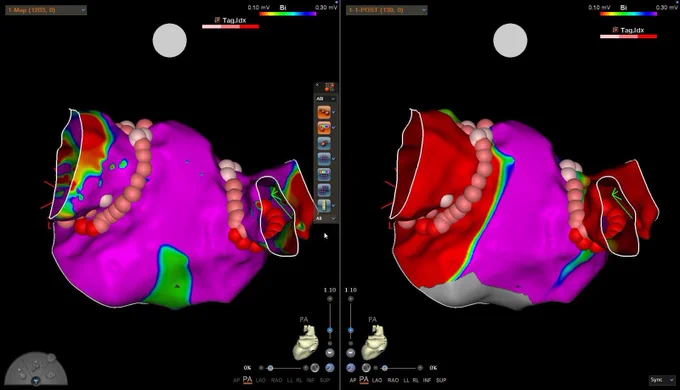Expand arrow beside the purple grid icon
This screenshot has width=680, height=390.
pos(333,159)
